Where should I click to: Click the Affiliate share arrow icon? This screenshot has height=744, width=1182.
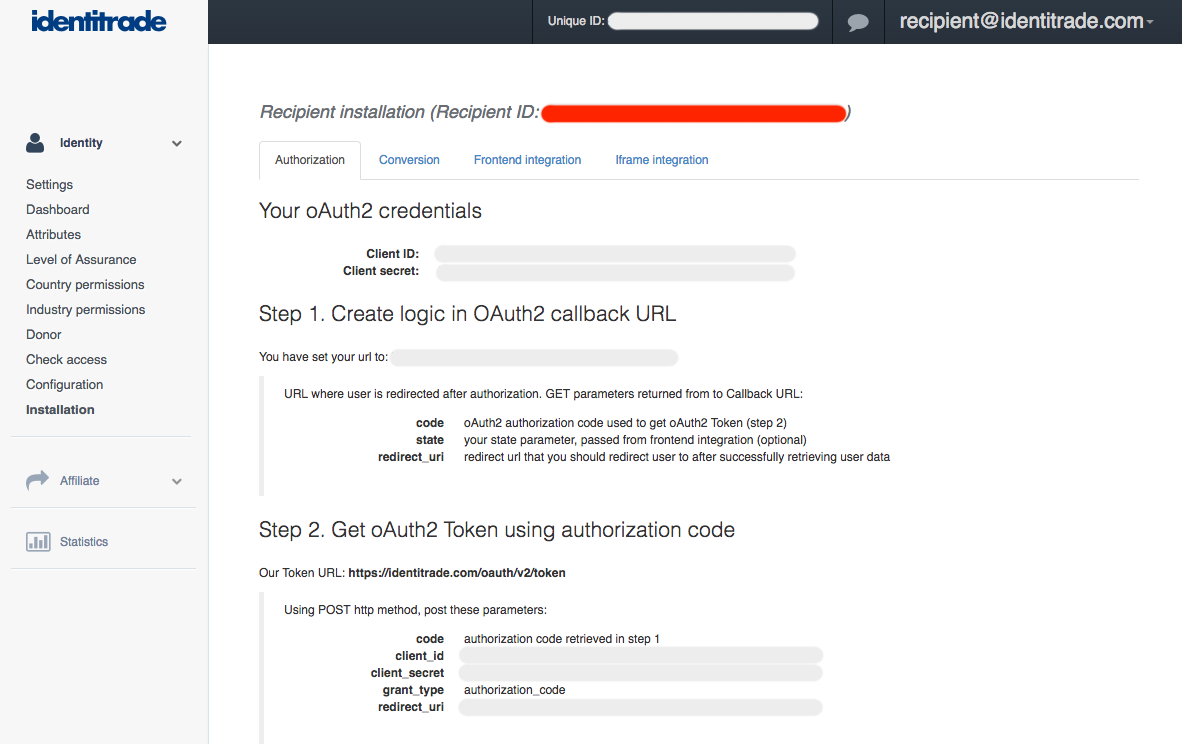click(37, 480)
